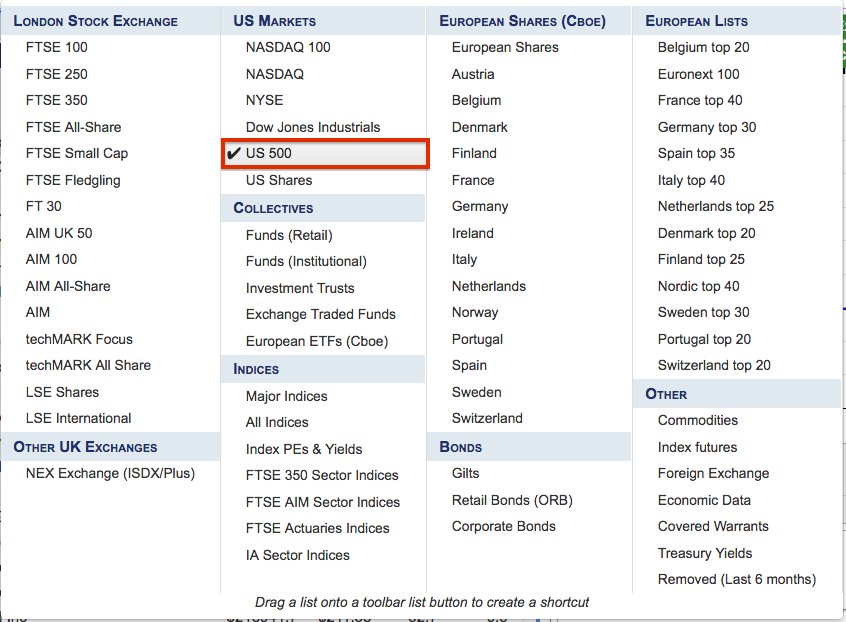The image size is (846, 622).
Task: Open Euronext 100 list
Action: point(699,74)
